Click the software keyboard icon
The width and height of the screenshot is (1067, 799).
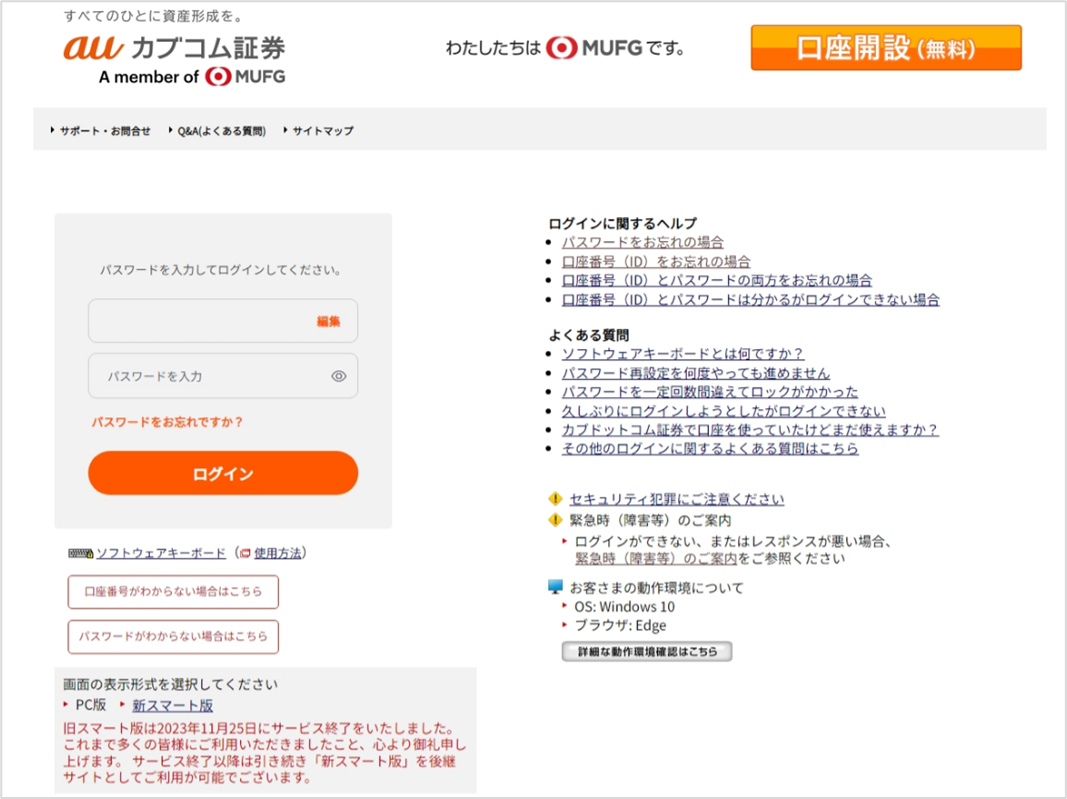80,553
